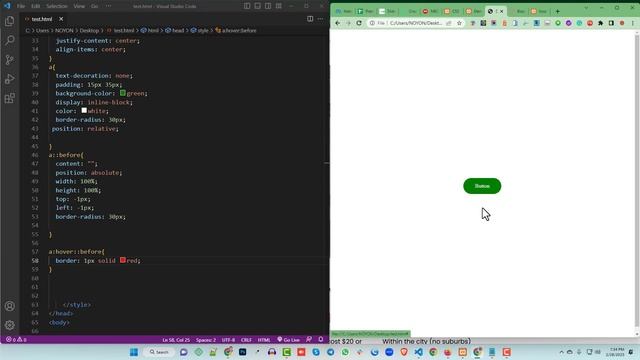640x360 pixels.
Task: Click Desktop breadcrumb folder
Action: point(89,30)
